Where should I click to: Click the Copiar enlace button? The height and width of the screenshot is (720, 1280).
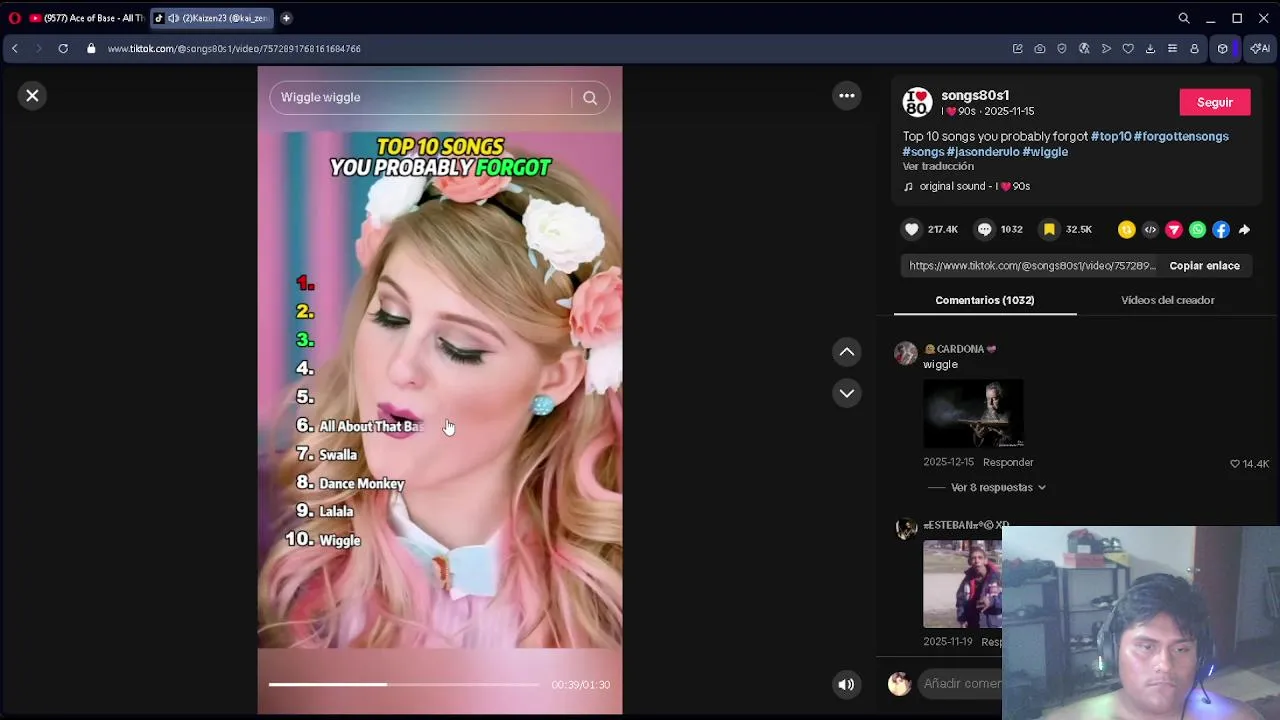pos(1204,266)
